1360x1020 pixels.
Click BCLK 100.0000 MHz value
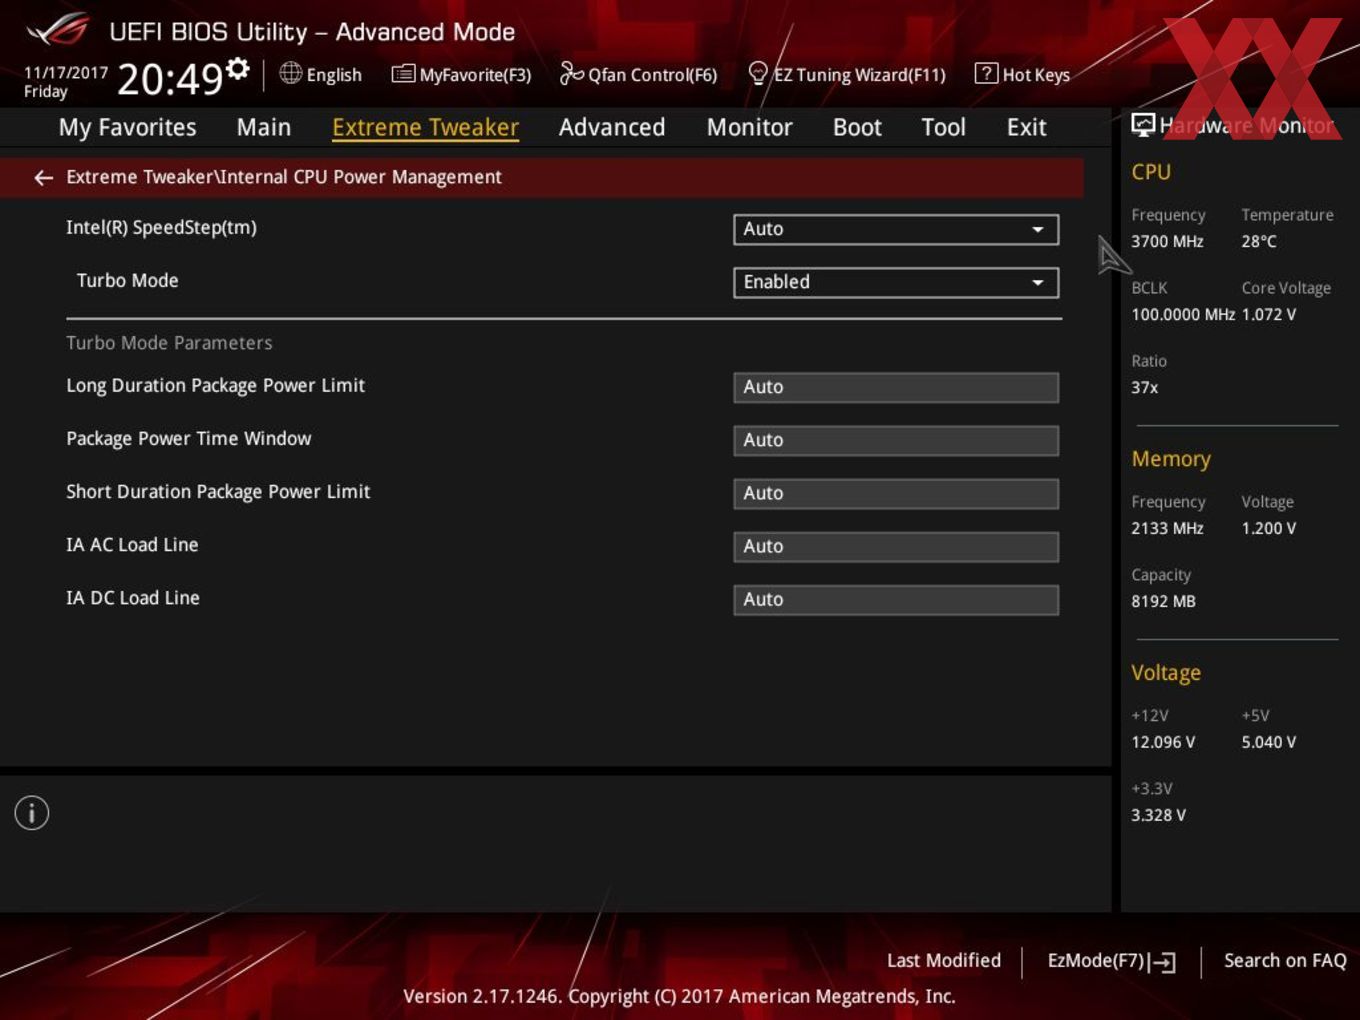point(1183,314)
